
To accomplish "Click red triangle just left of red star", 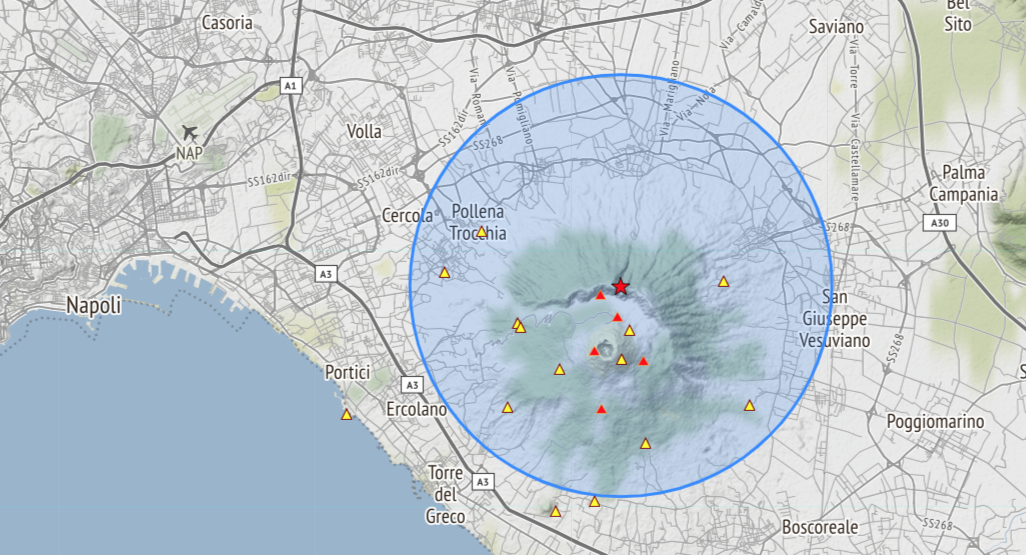I will (600, 295).
